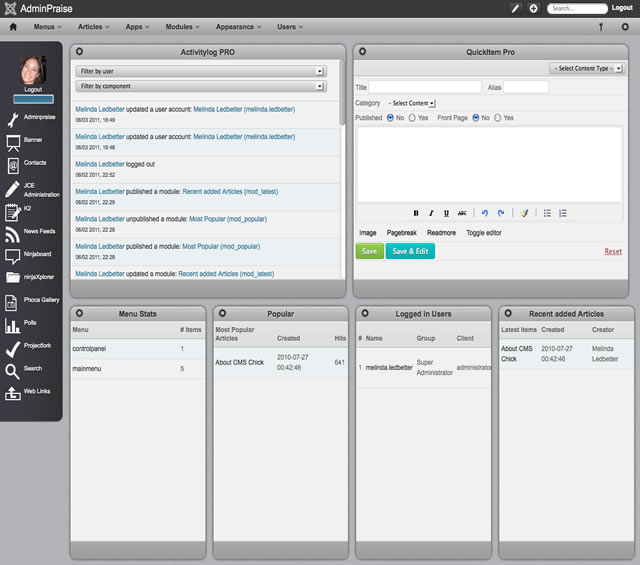Click the Bold formatting icon in editor
This screenshot has height=565, width=640.
point(416,213)
